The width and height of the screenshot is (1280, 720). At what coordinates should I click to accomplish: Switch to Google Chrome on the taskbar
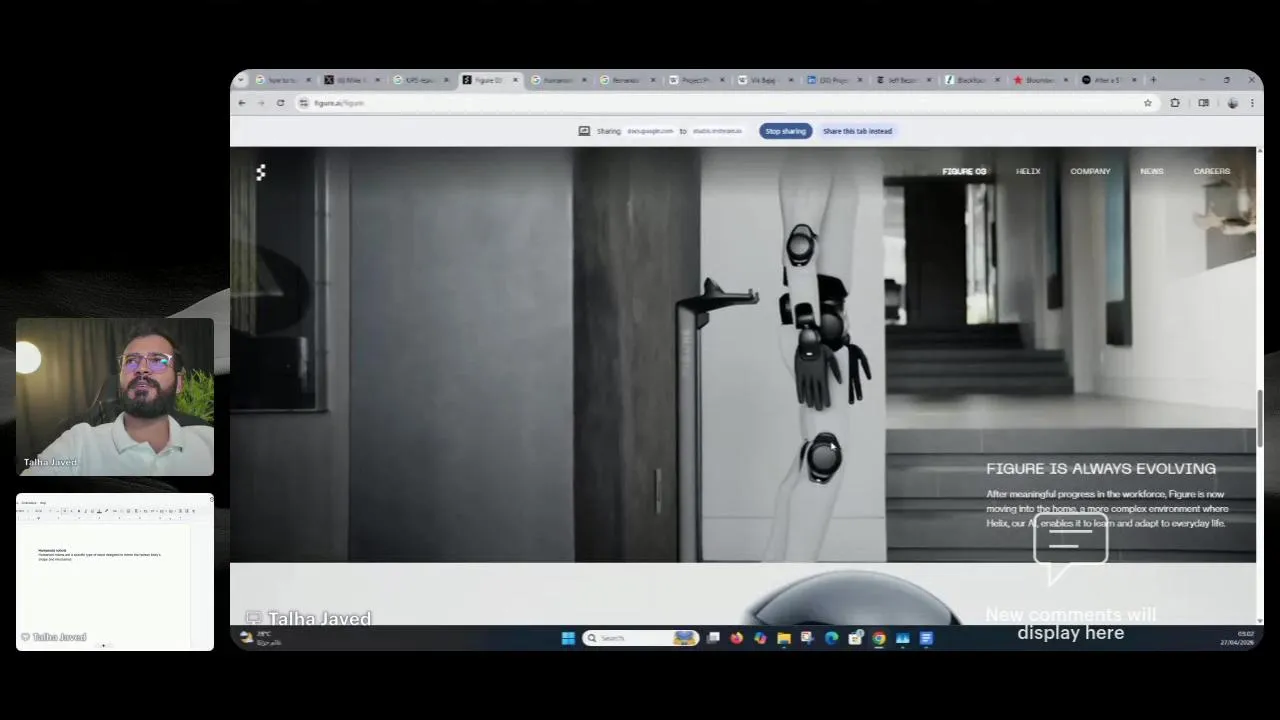(x=879, y=638)
